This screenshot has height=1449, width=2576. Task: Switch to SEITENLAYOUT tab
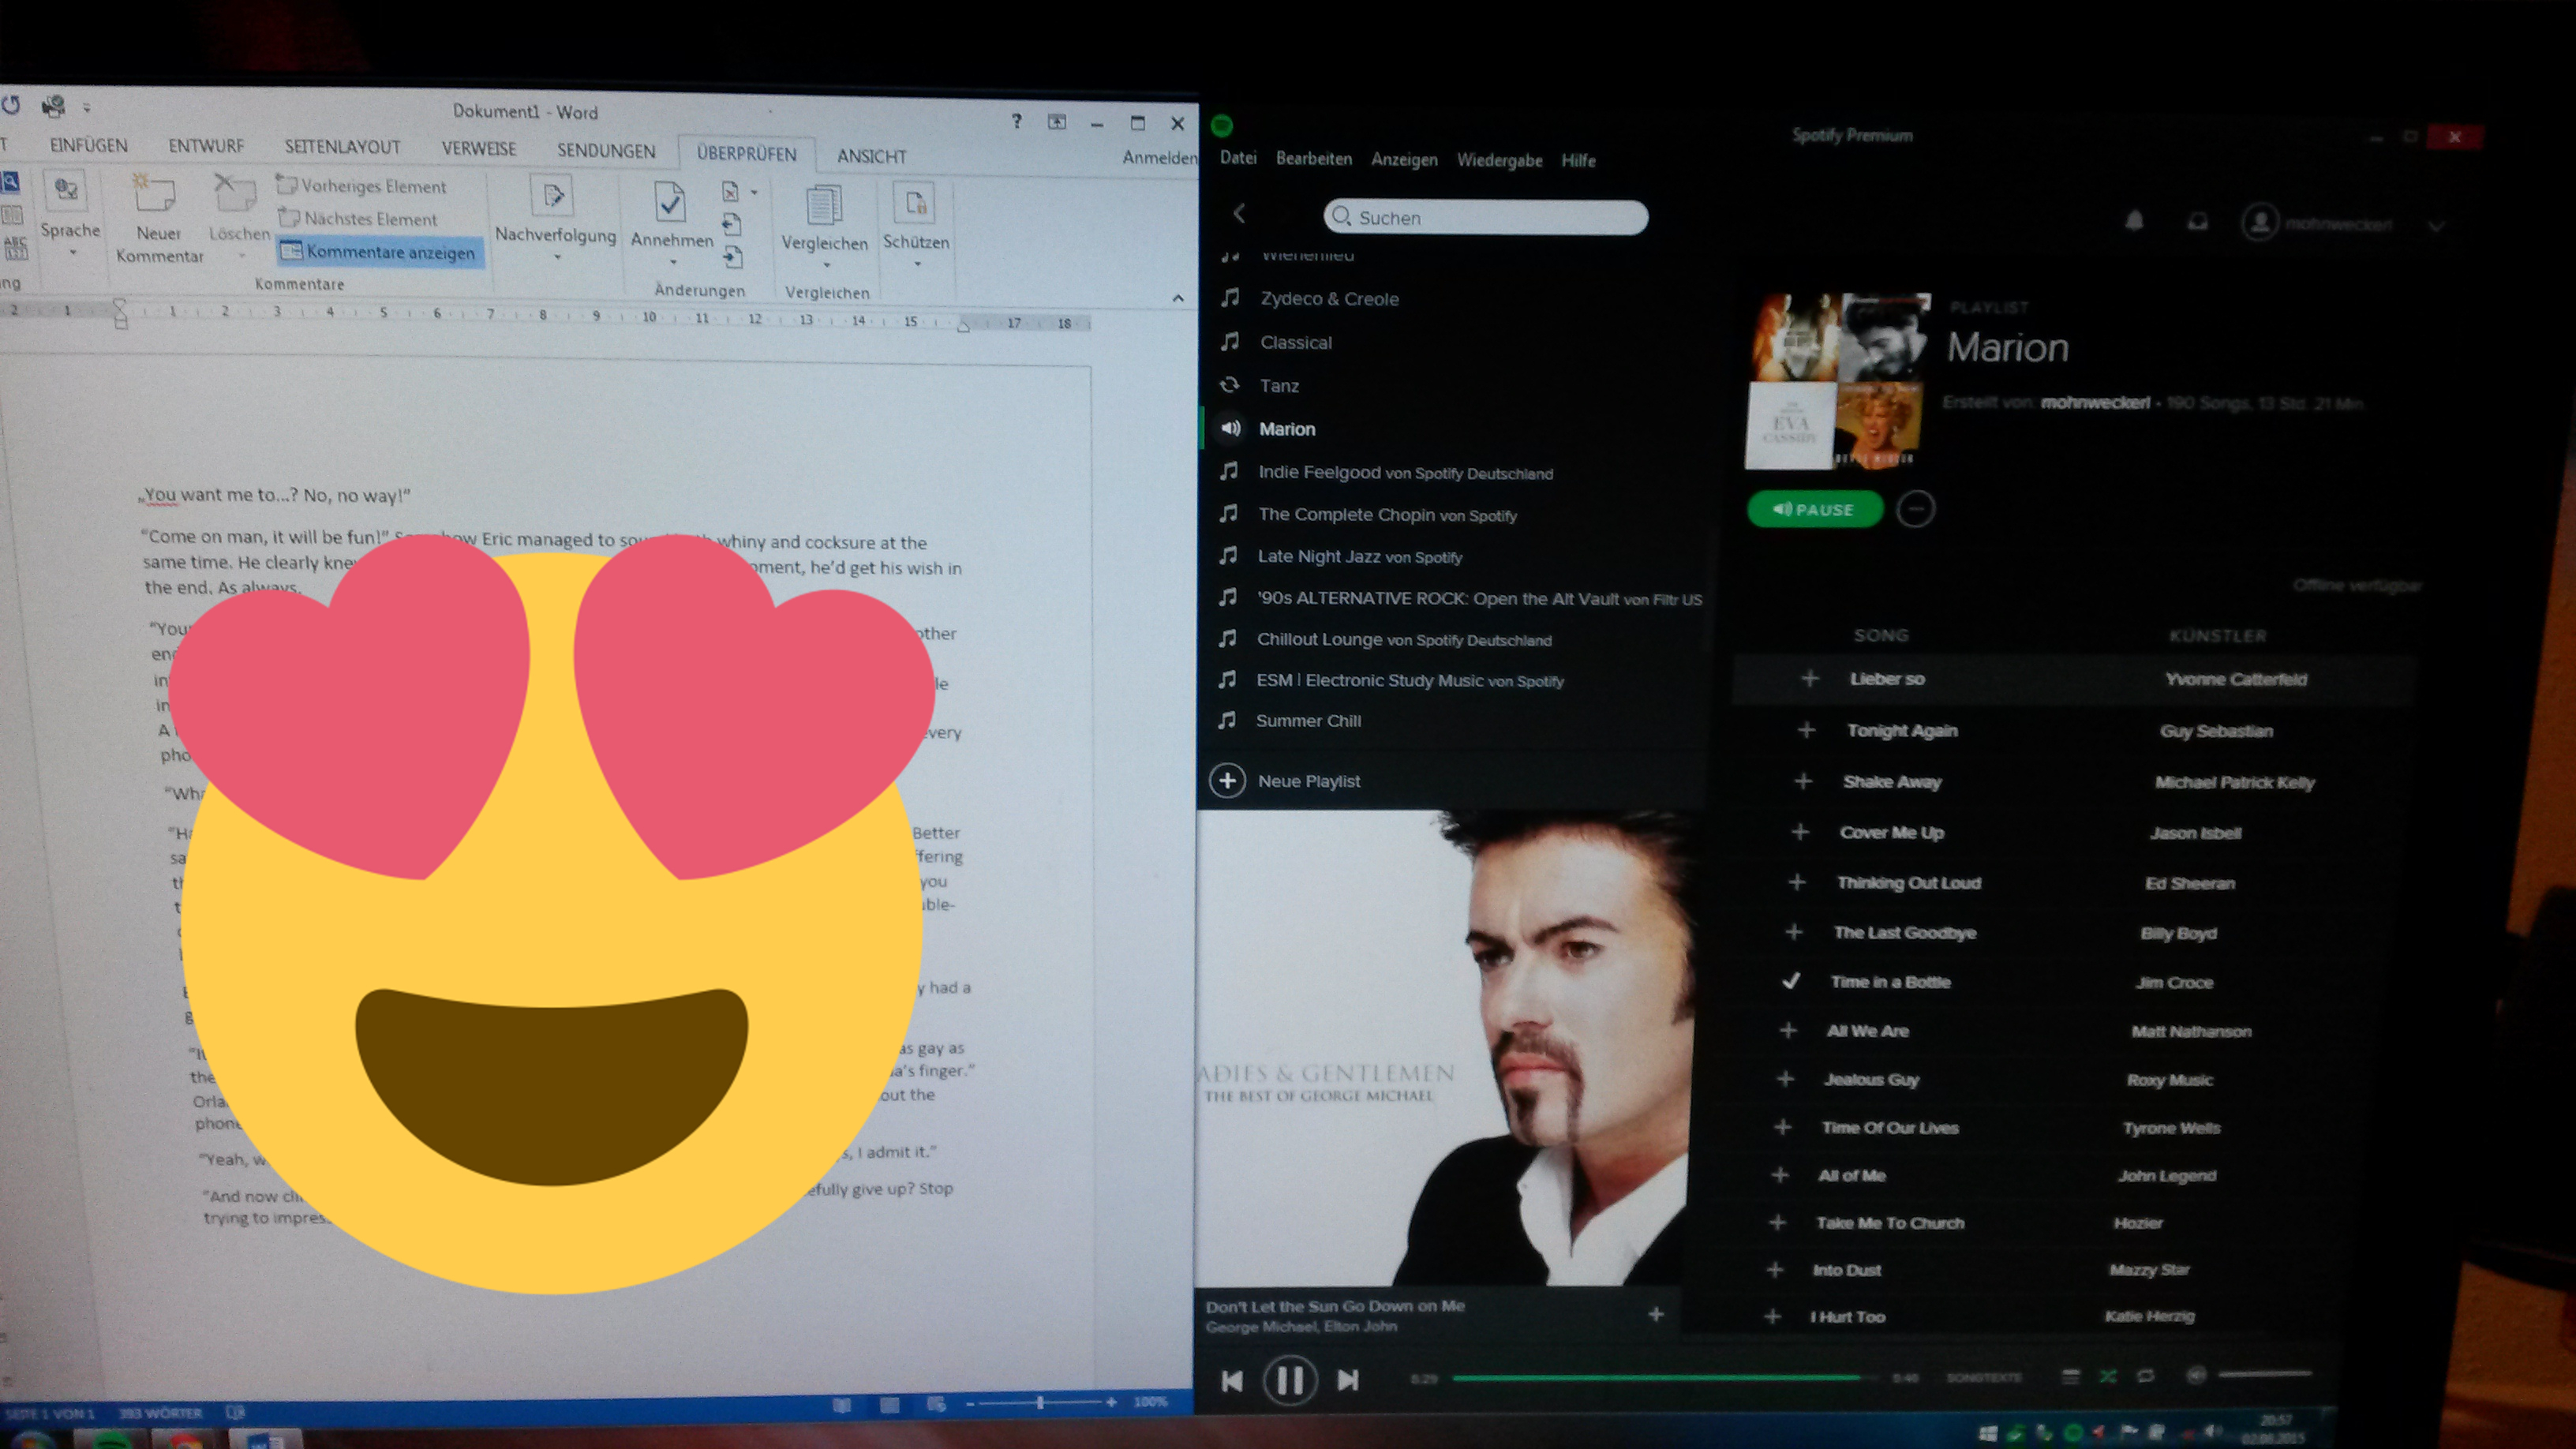(x=342, y=148)
